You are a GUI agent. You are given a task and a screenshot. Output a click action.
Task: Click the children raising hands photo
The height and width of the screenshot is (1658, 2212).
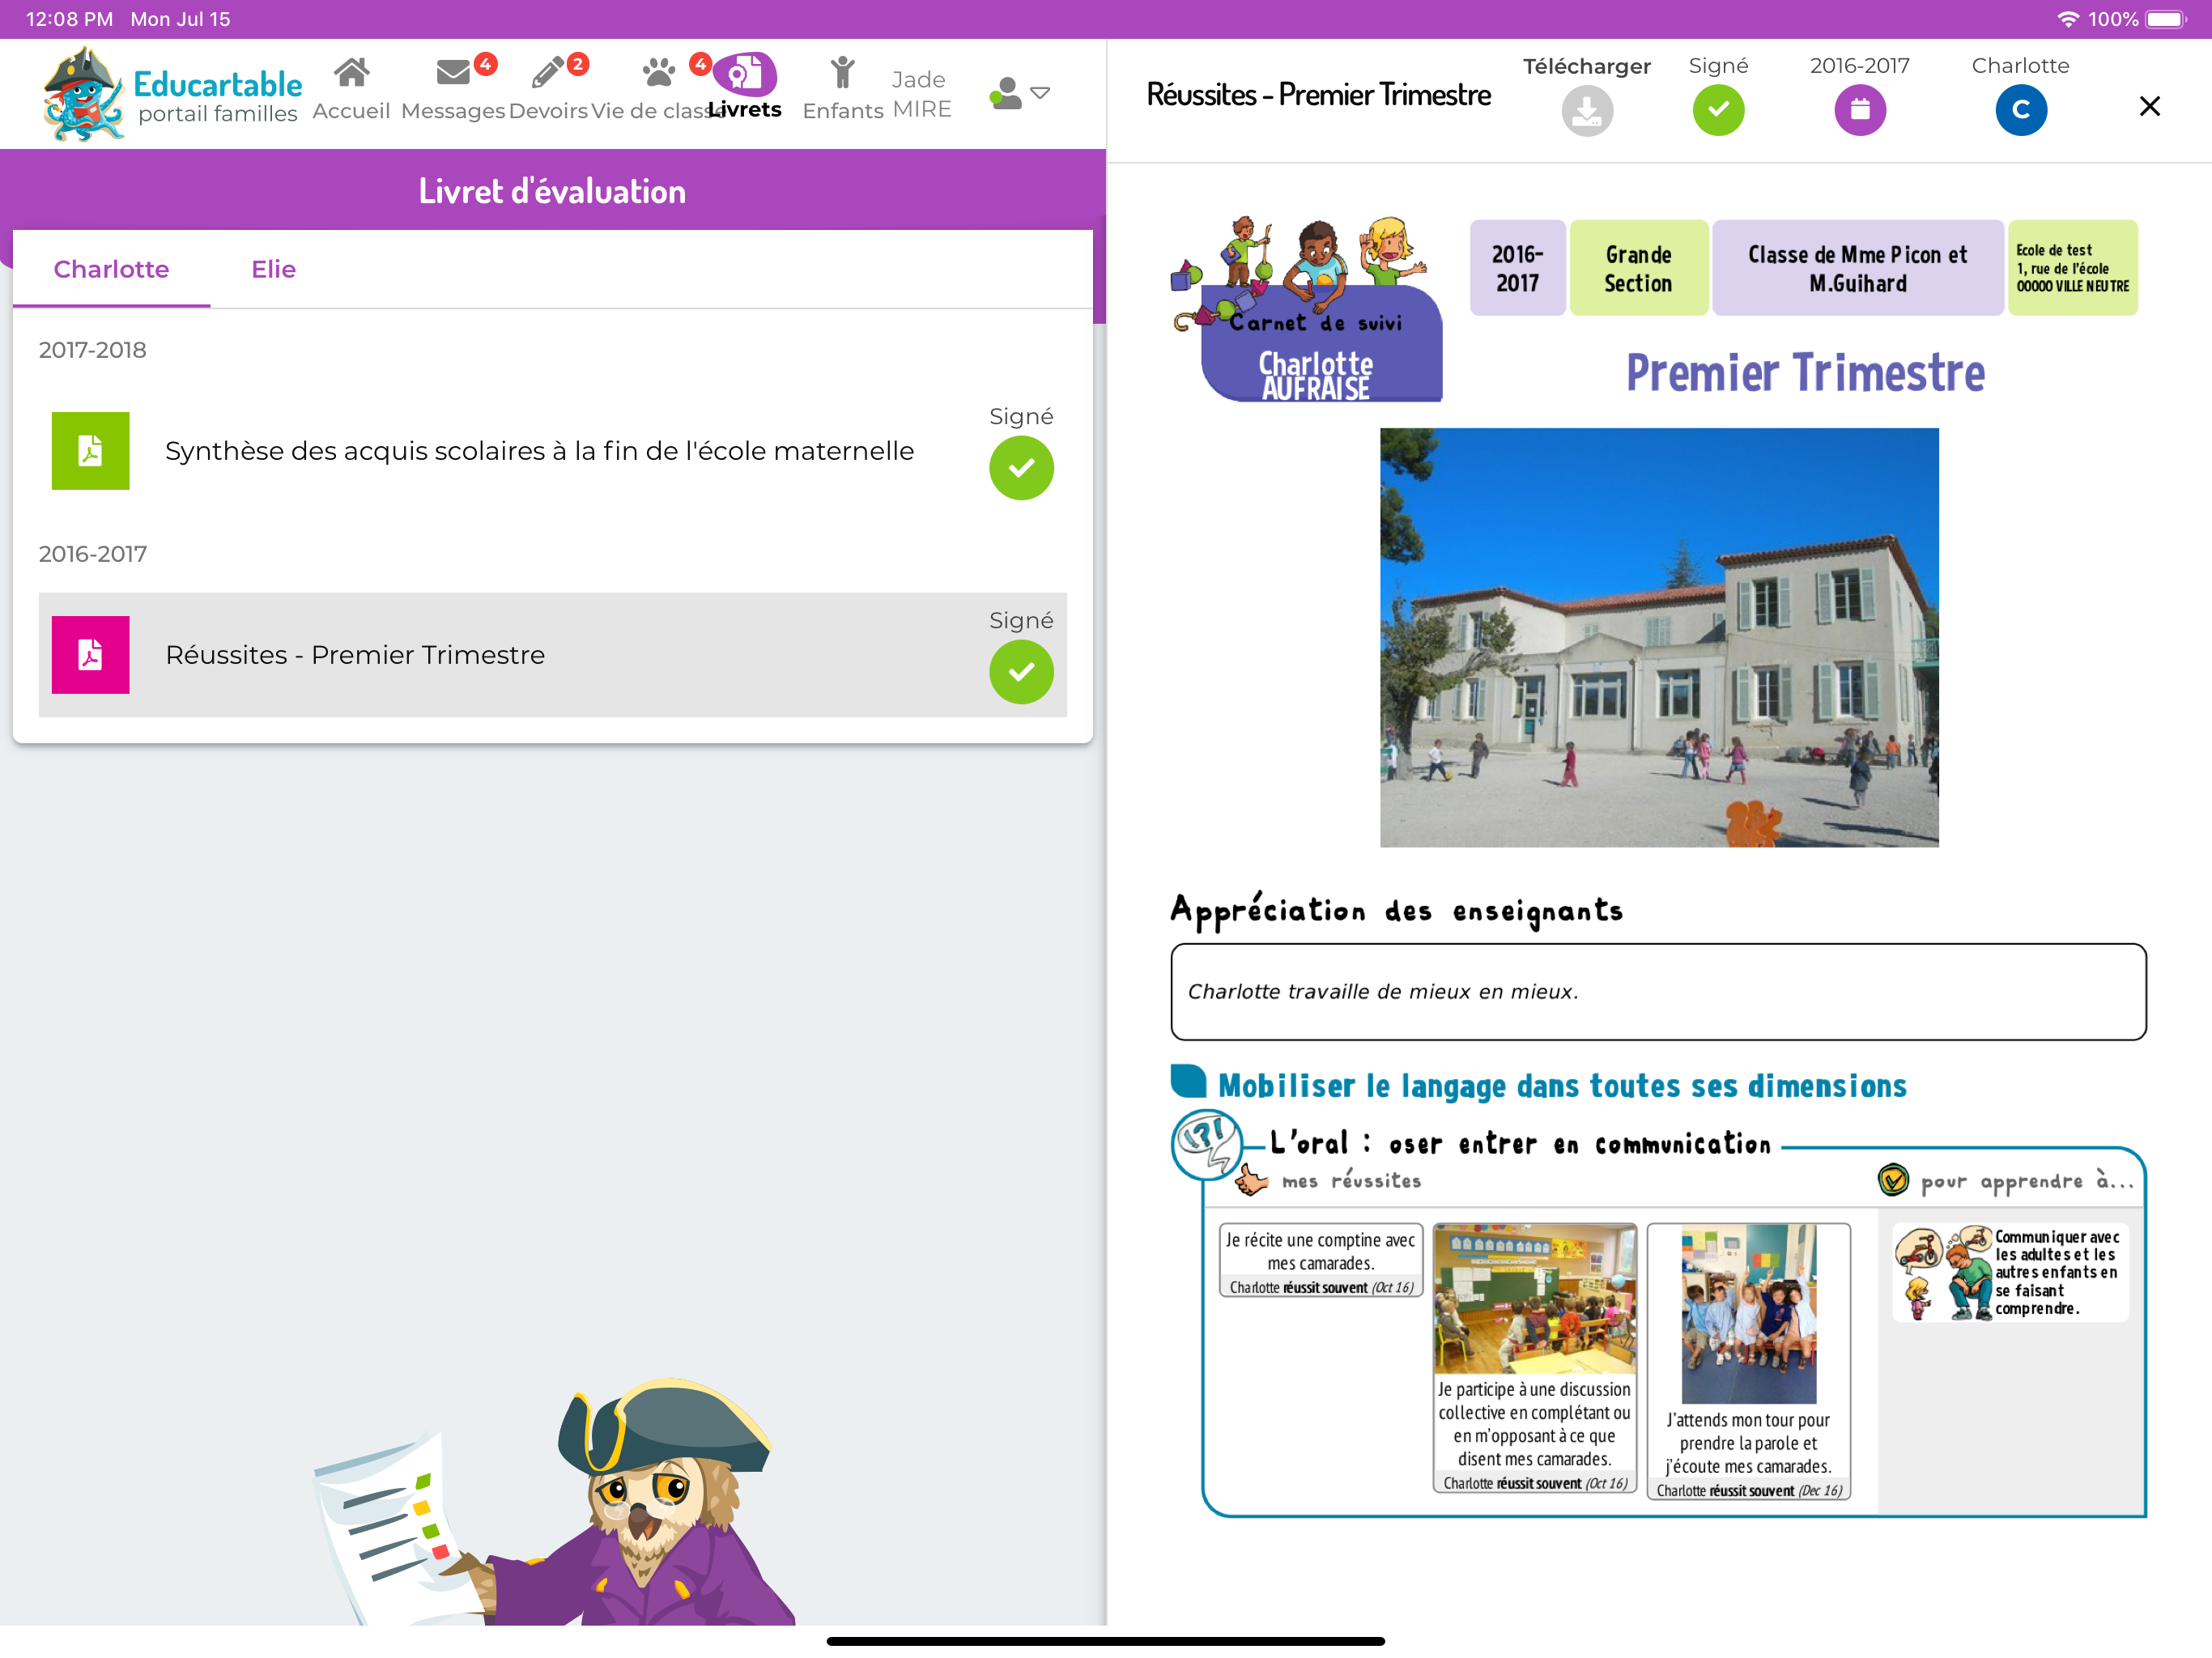pyautogui.click(x=1748, y=1314)
